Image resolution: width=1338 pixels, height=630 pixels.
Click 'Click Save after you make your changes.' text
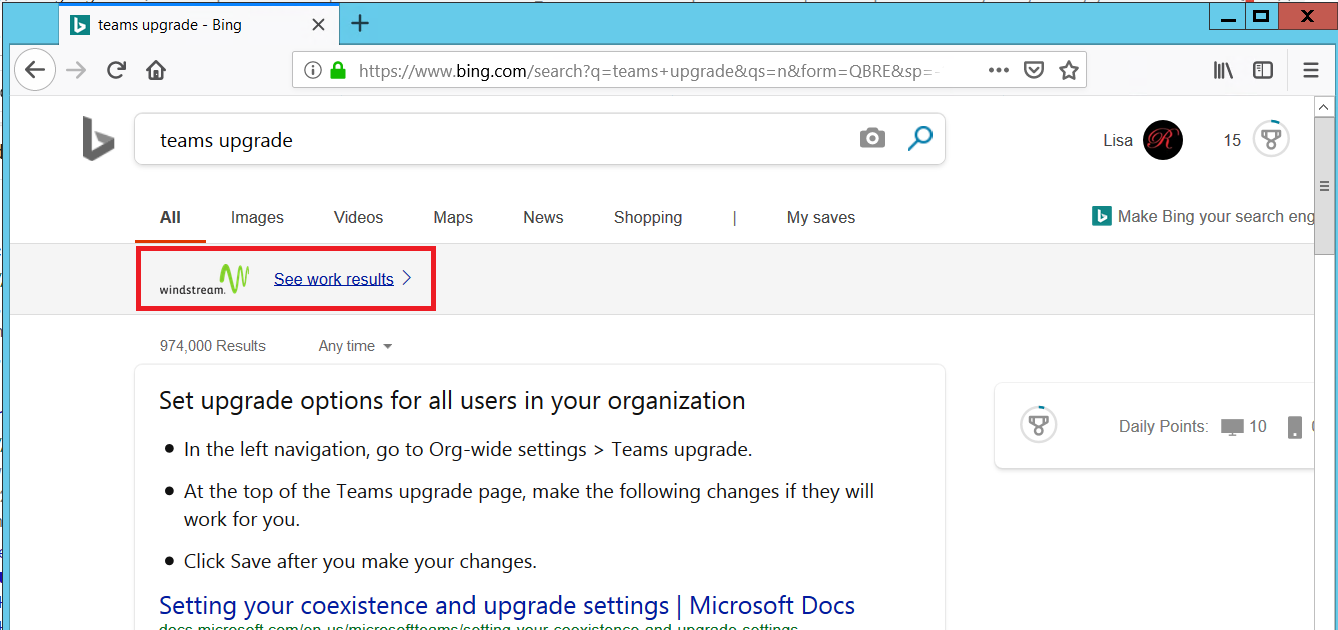pyautogui.click(x=360, y=561)
